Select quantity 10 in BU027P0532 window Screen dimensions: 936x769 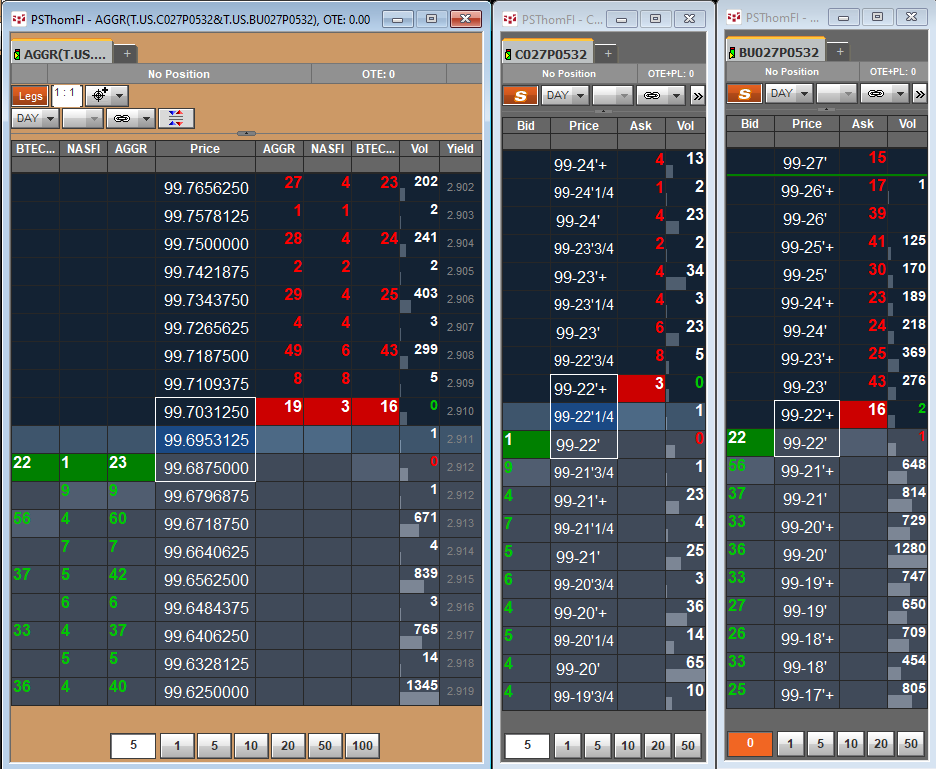tap(850, 744)
